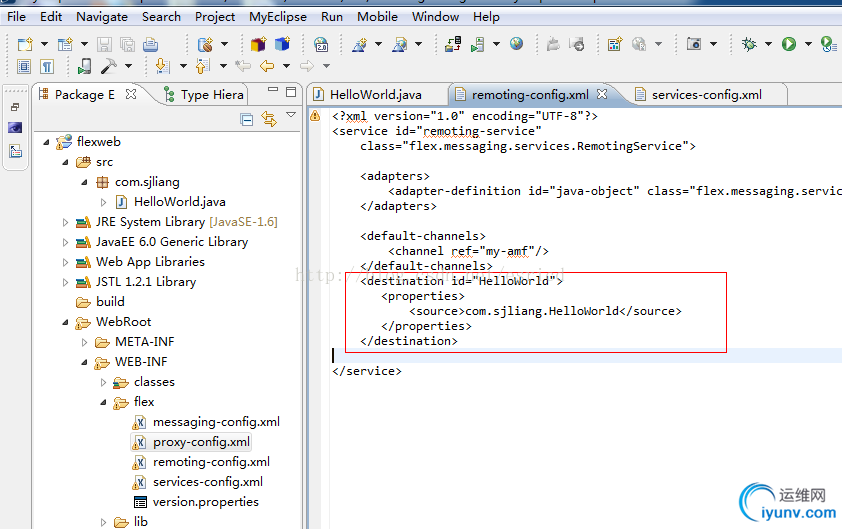This screenshot has height=529, width=842.
Task: Toggle Link with Editor in Package Explorer
Action: click(x=269, y=119)
